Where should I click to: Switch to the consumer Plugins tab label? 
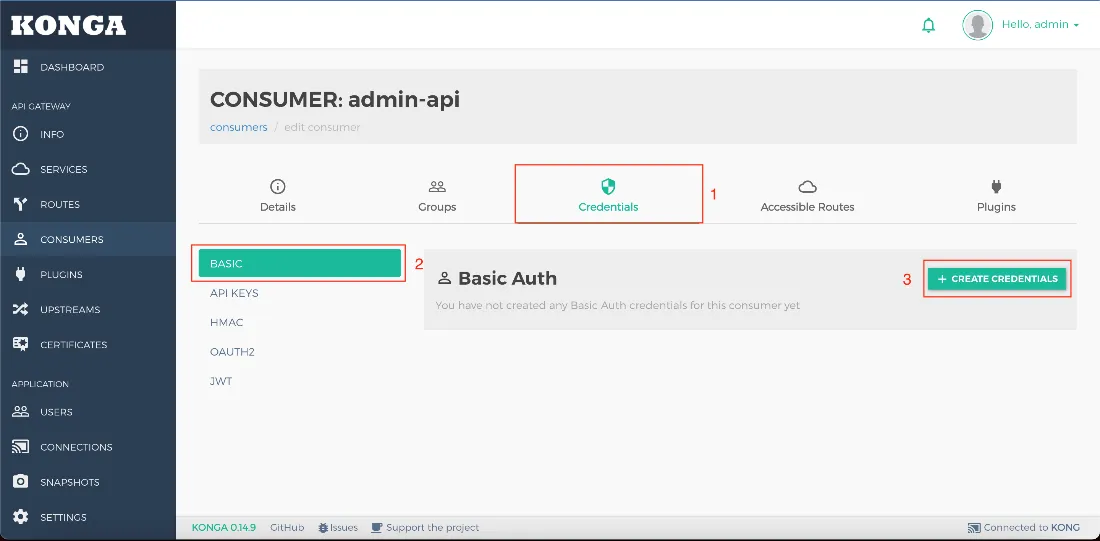(996, 207)
